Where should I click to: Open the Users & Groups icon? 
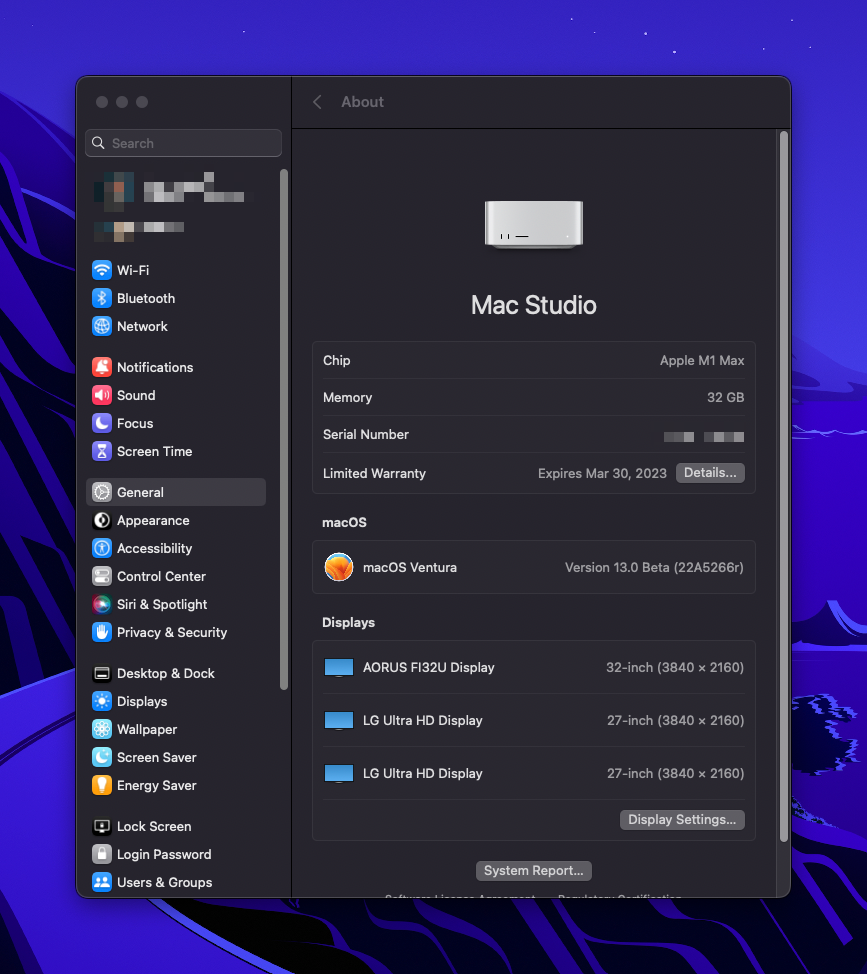tap(102, 882)
